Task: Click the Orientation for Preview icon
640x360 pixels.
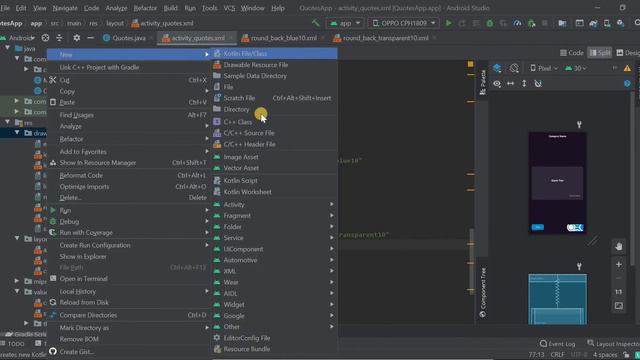Action: click(x=514, y=68)
